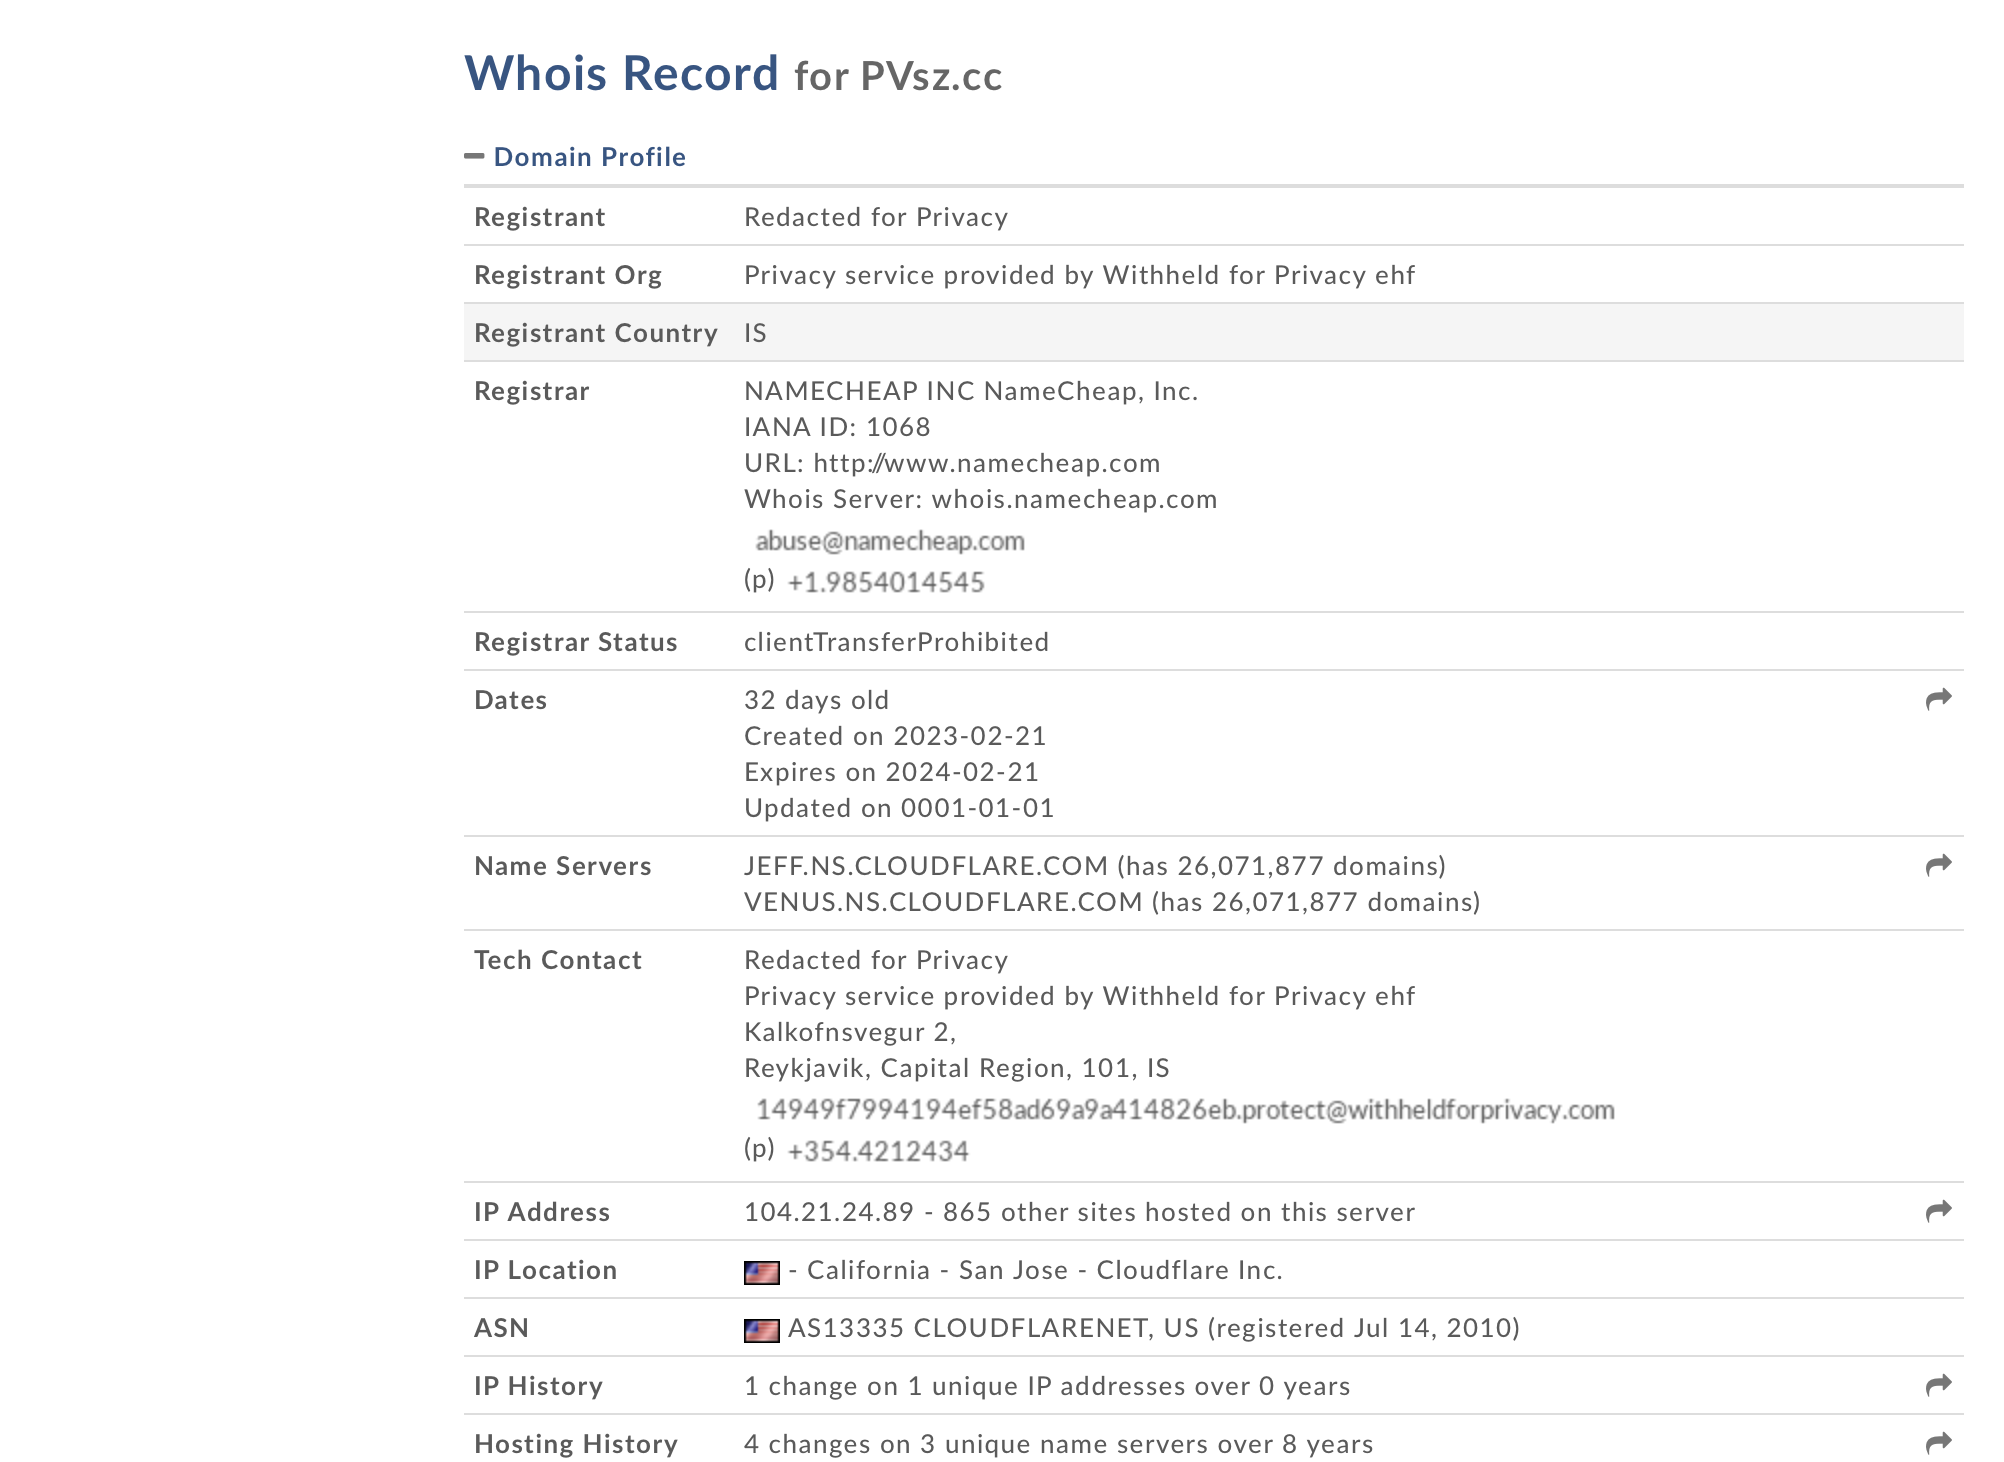
Task: Select the VENUS.NS.CLOUDFLARE.COM name server text
Action: (x=943, y=902)
